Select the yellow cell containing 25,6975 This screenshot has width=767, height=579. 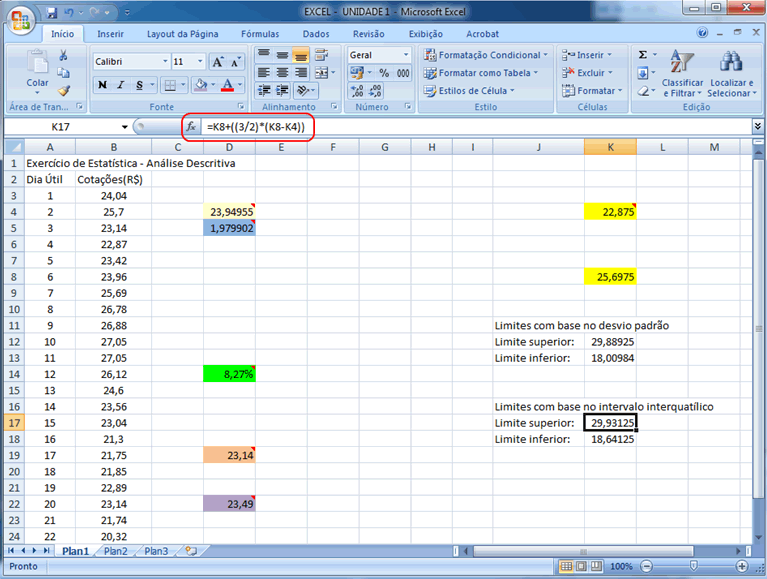coord(611,277)
